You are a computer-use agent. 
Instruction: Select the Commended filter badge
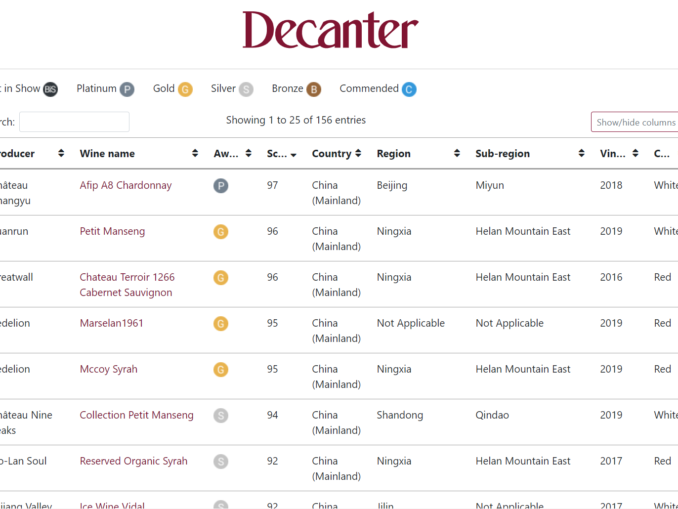409,89
